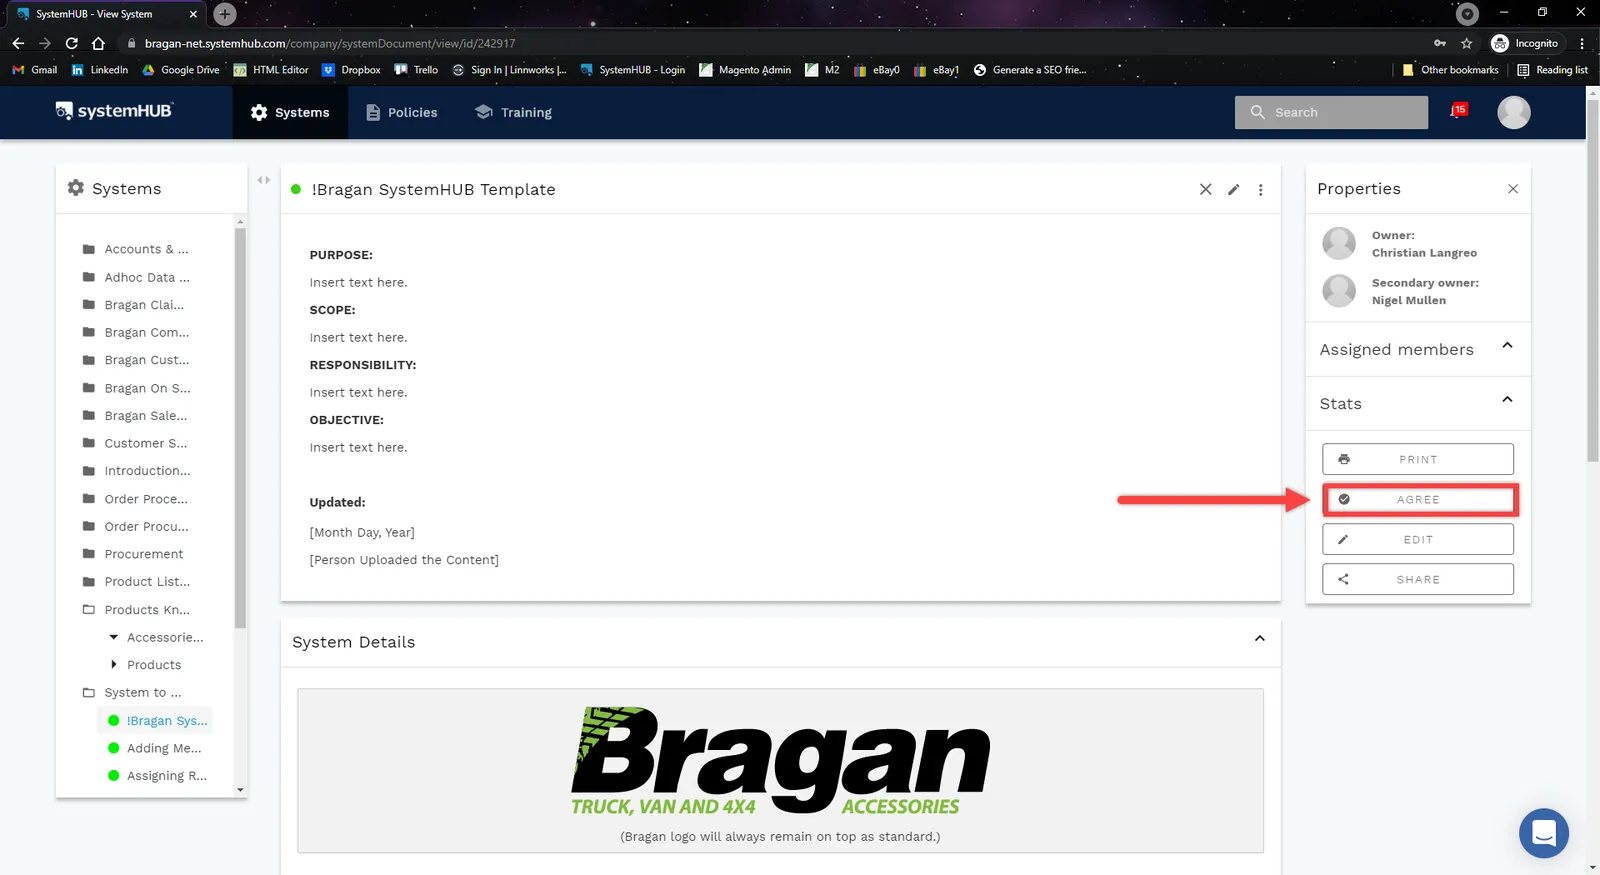The width and height of the screenshot is (1600, 875).
Task: Open the Adhoc Data folder
Action: [136, 277]
